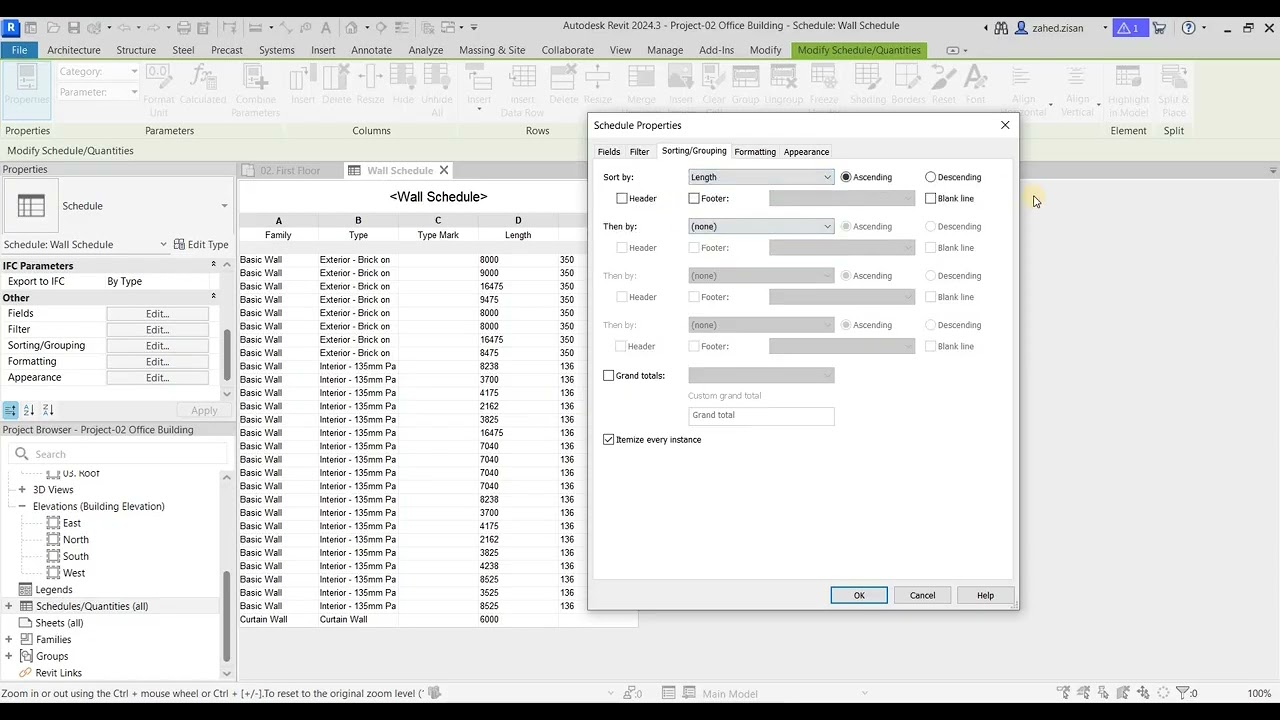Click the Open folder icon in quick access toolbar
This screenshot has height=720, width=1280.
tap(51, 27)
